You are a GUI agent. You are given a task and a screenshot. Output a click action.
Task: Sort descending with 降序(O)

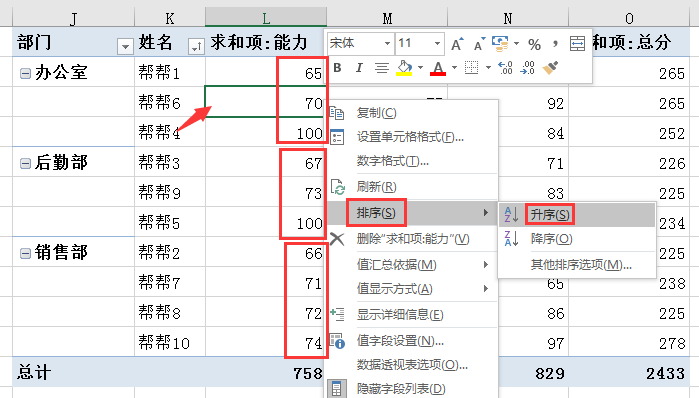(577, 239)
